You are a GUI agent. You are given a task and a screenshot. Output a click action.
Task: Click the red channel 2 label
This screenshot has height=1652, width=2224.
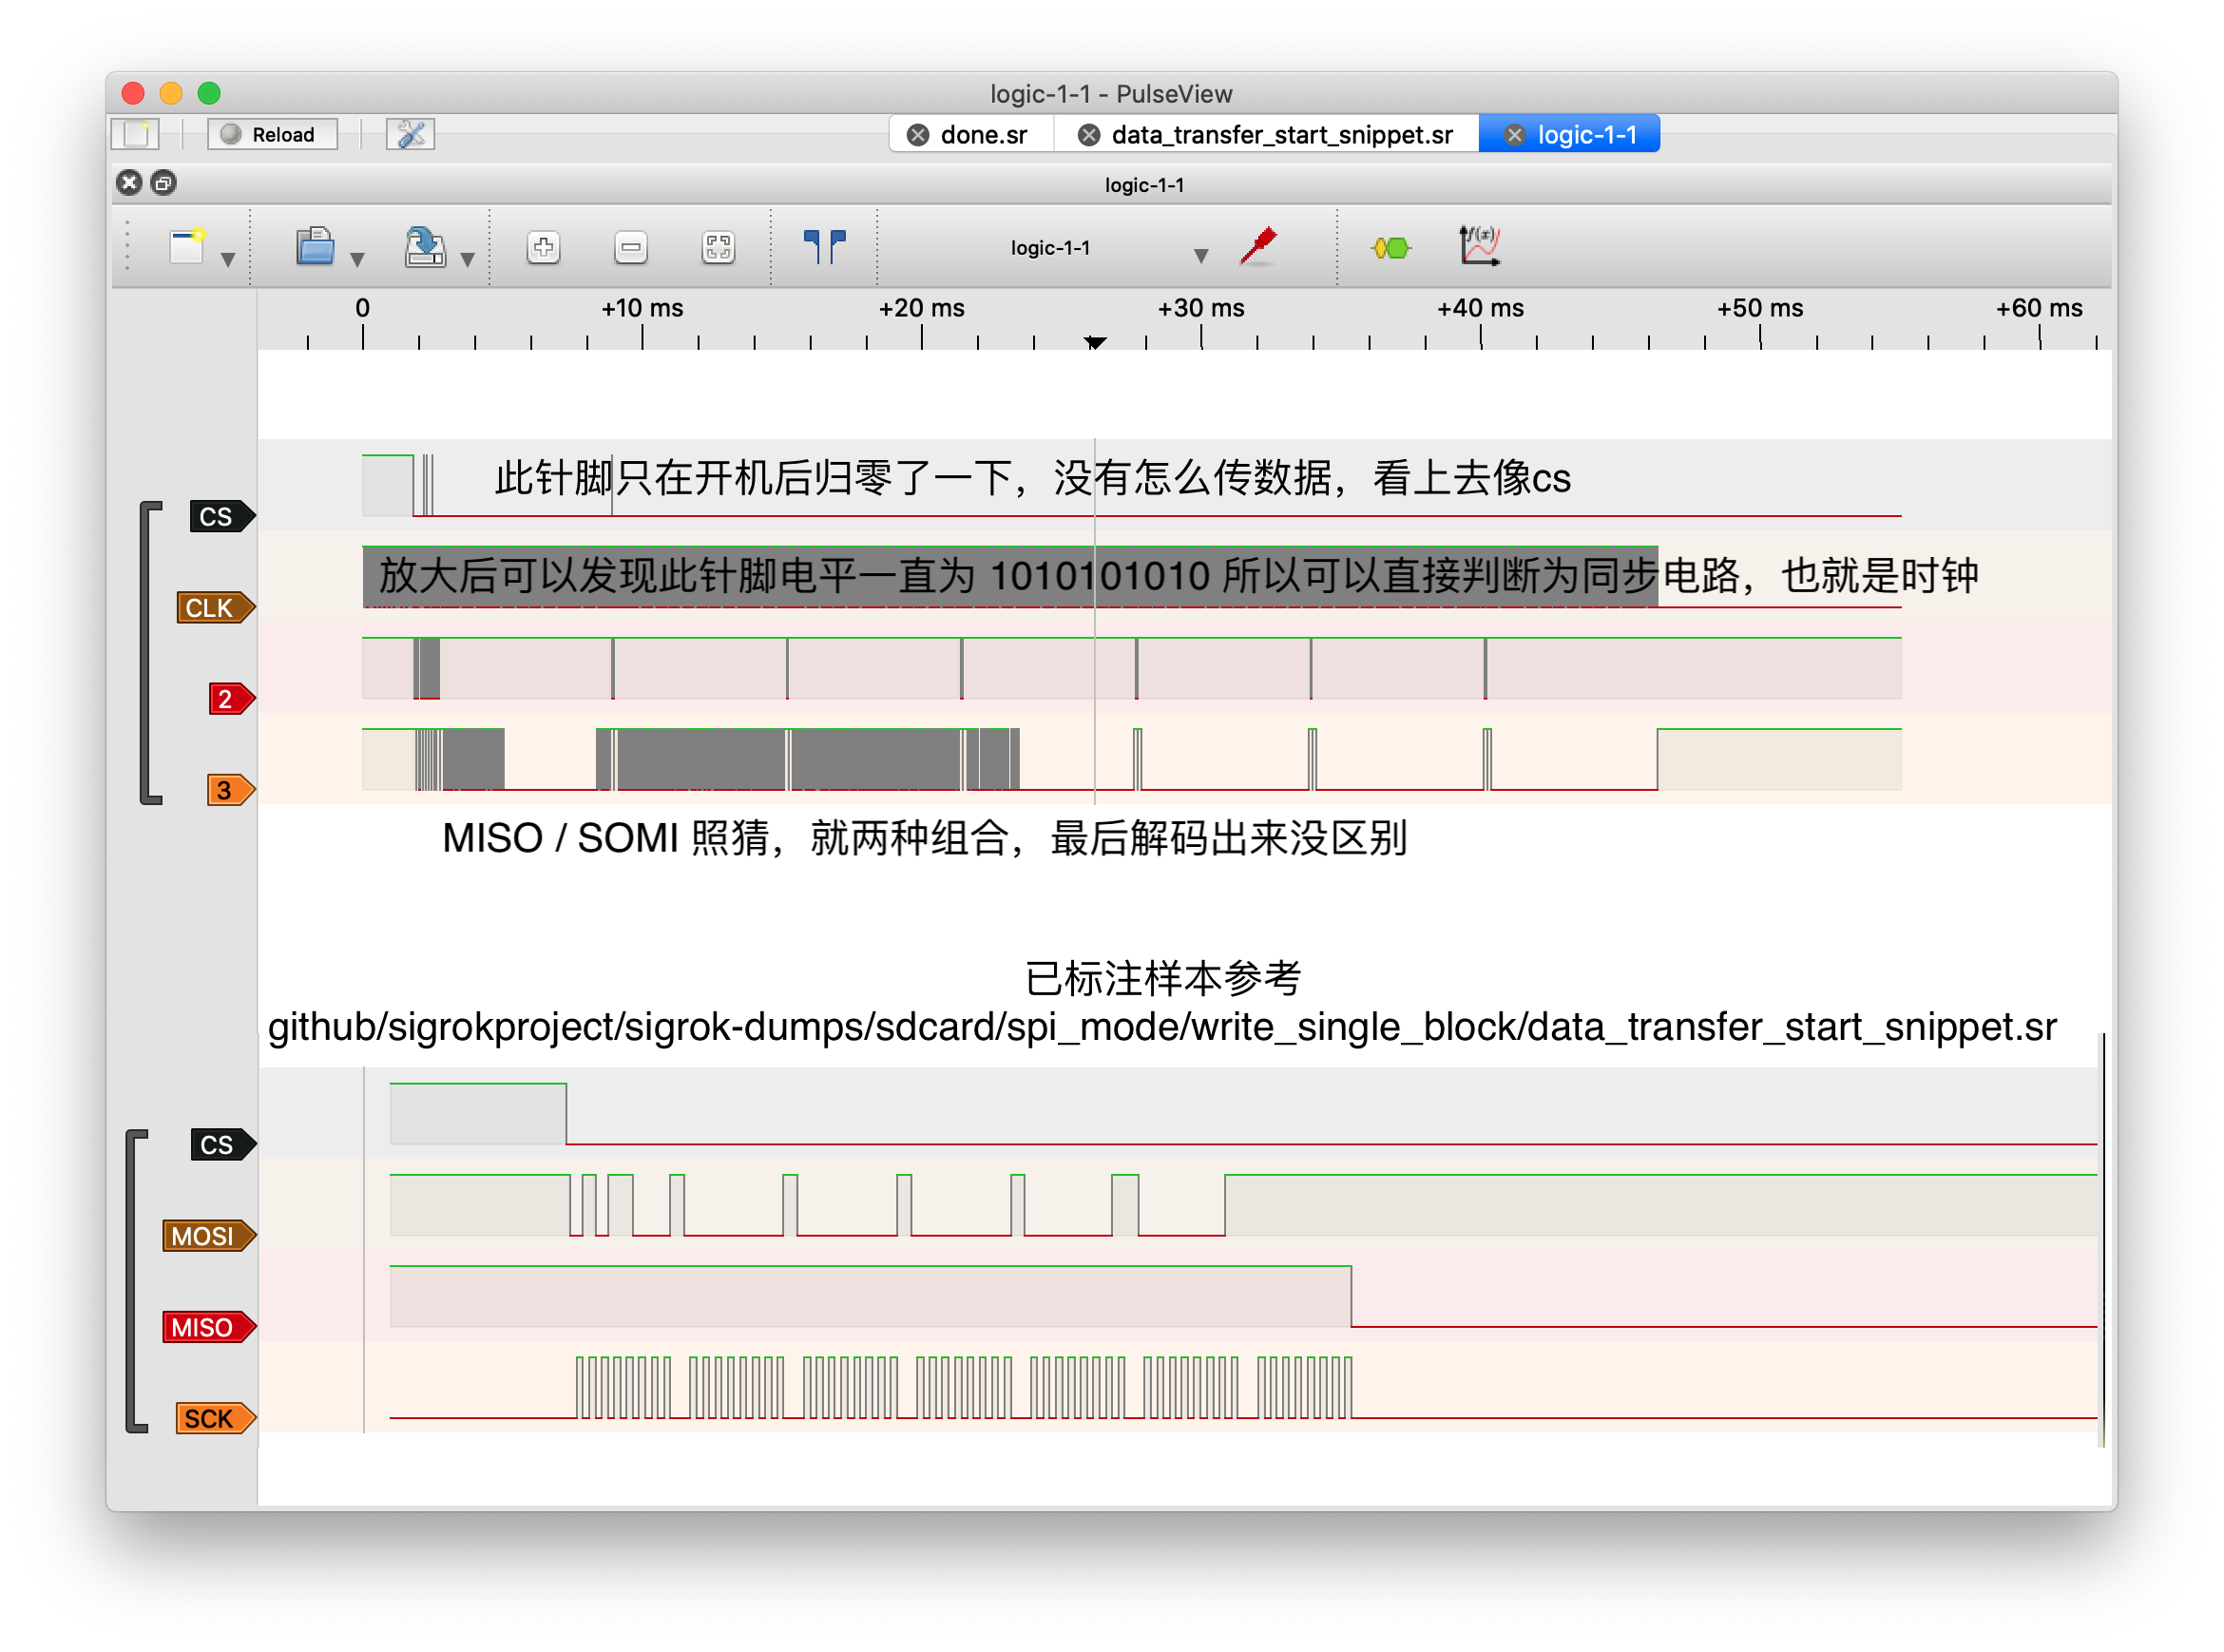(230, 698)
